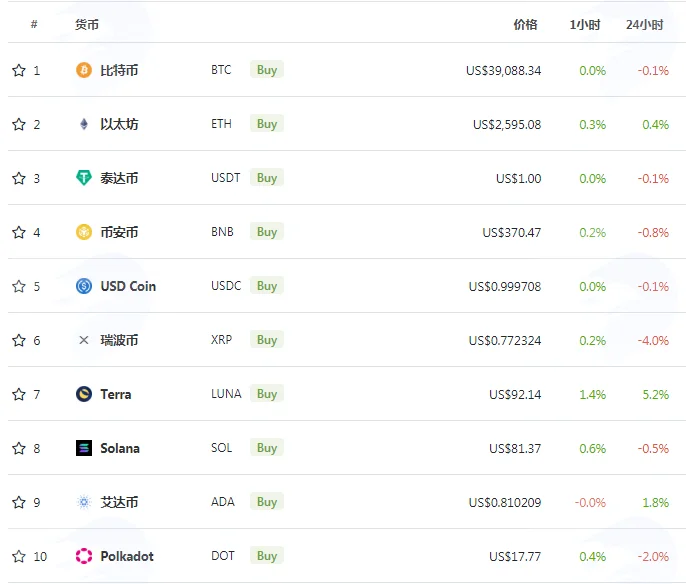
Task: Click the Solana square logo icon
Action: tap(84, 448)
